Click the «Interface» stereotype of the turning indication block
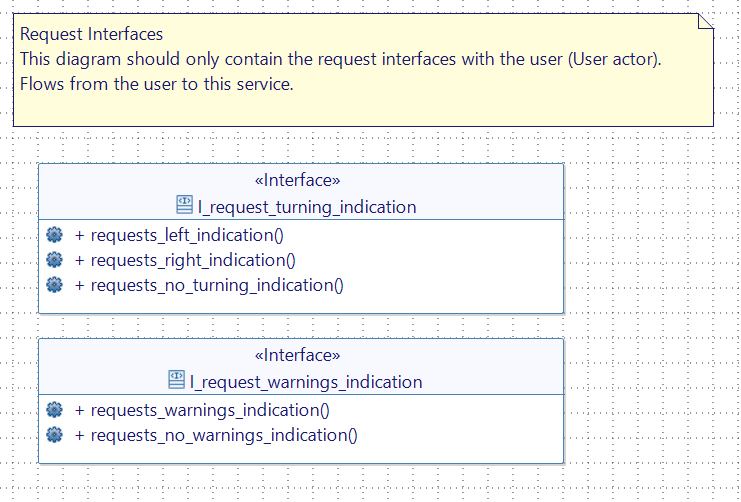Screen dimensions: 741x502 (297, 180)
